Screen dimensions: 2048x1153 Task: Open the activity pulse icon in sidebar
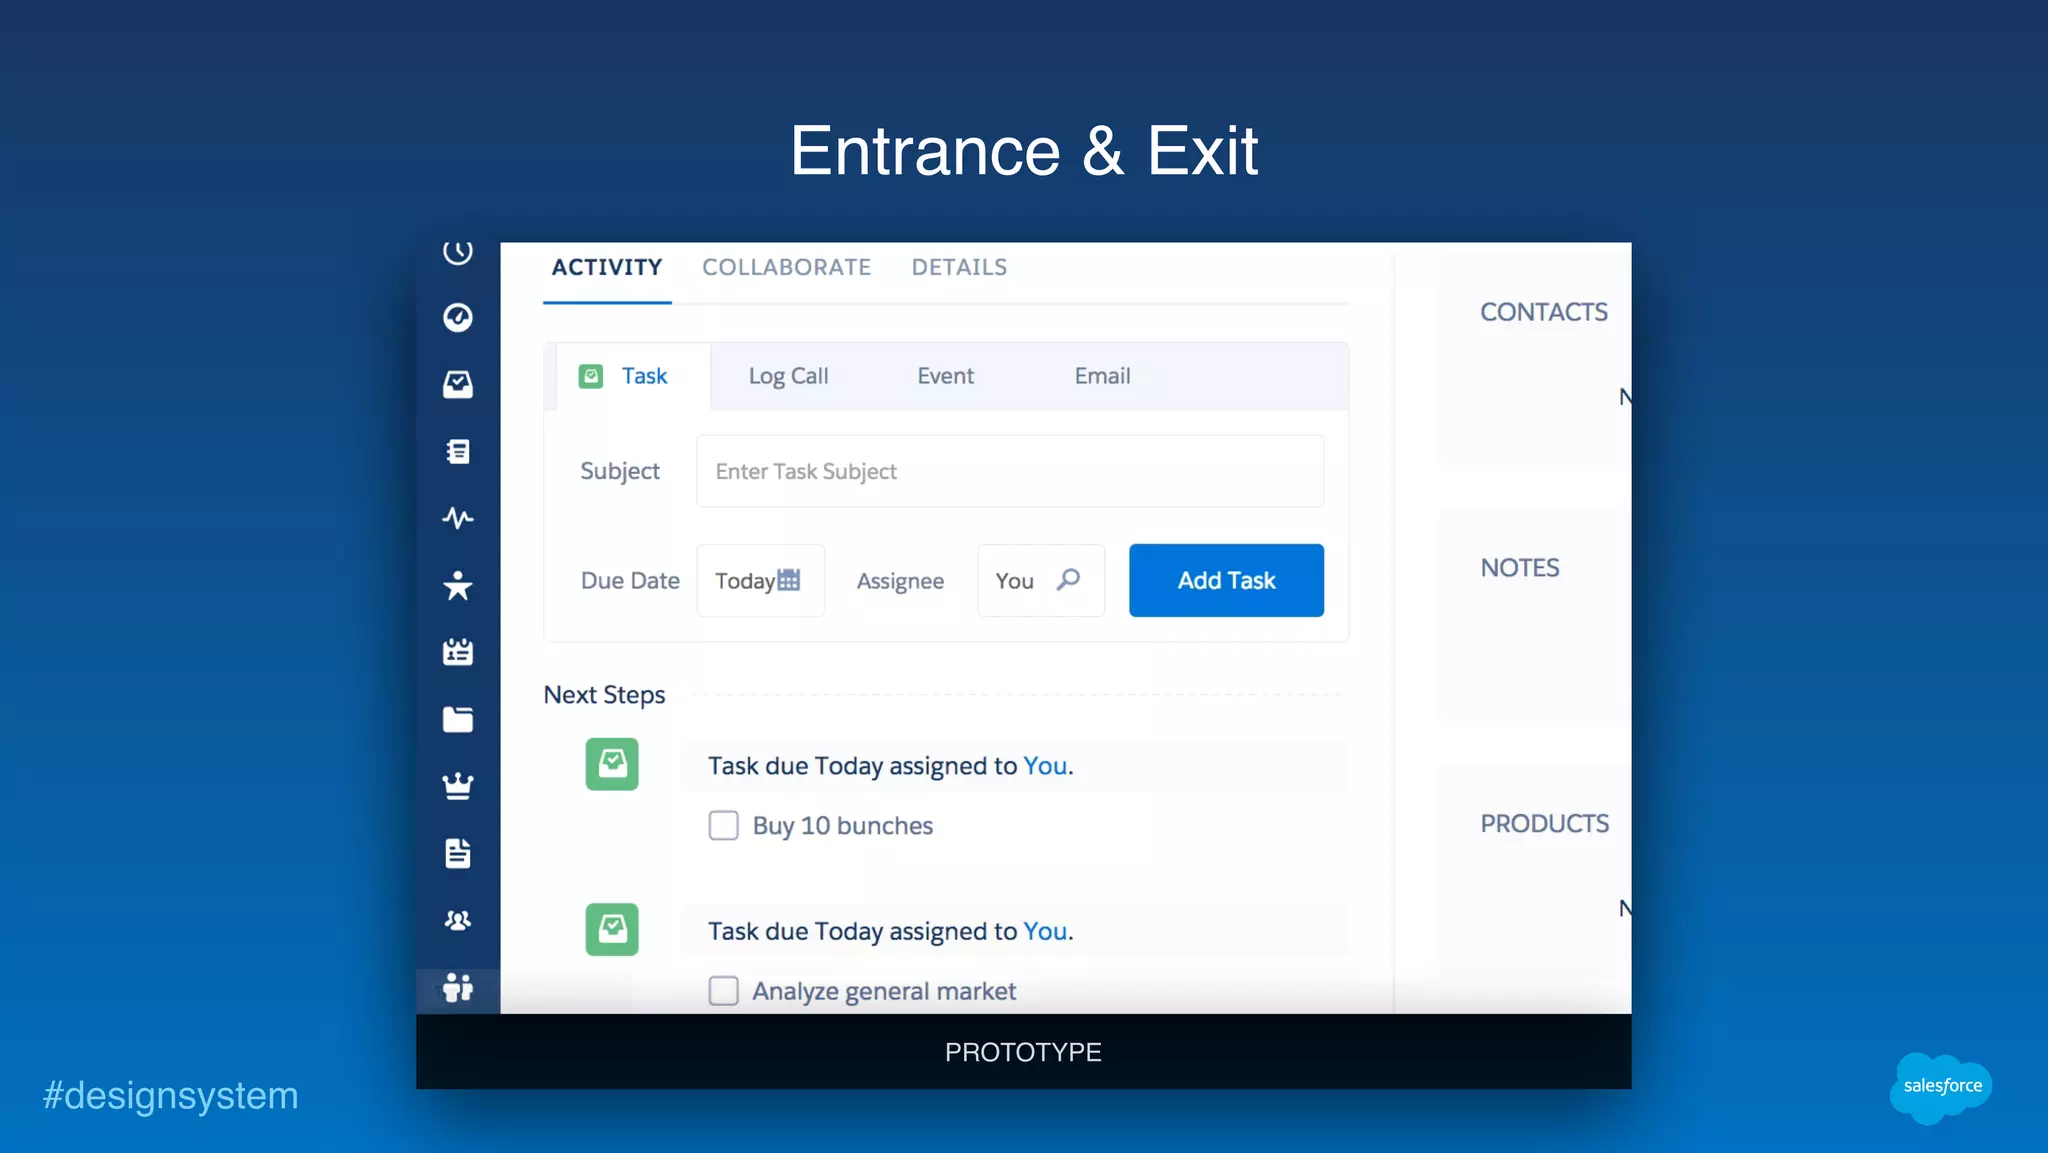click(x=458, y=518)
